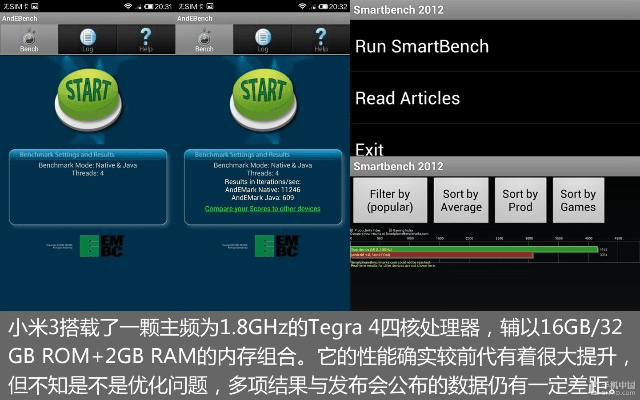The width and height of the screenshot is (640, 400).
Task: Open the Help tab in the right AndEBench screen
Action: pos(321,40)
